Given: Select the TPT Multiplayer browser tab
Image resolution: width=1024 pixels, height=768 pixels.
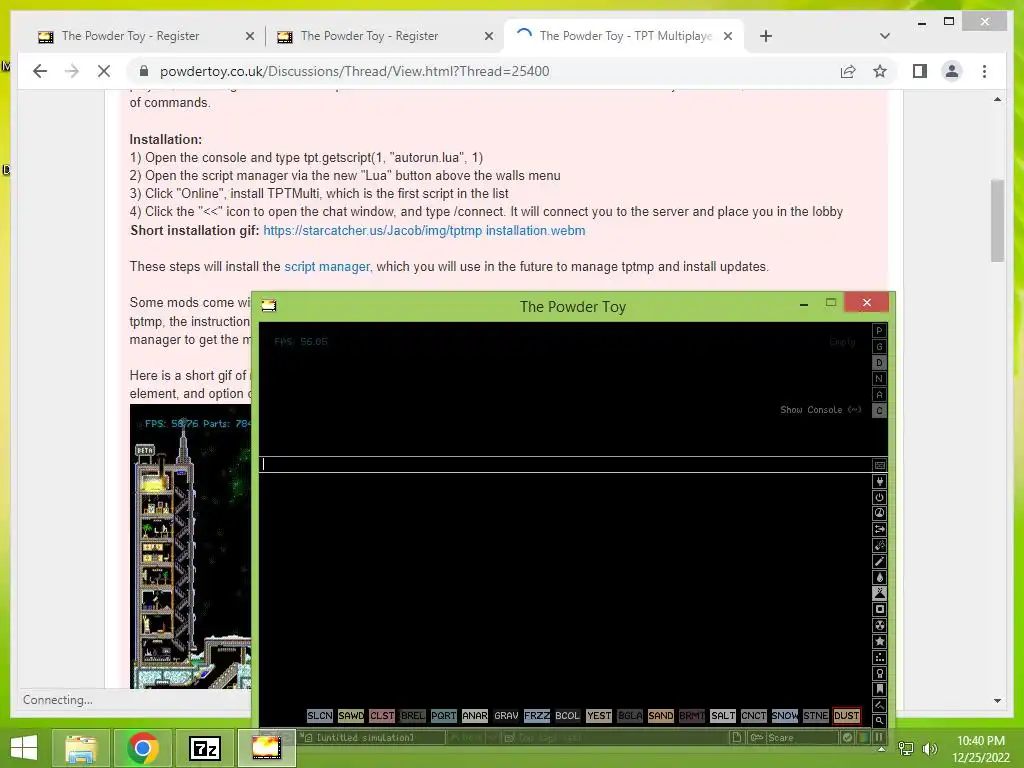Looking at the screenshot, I should click(x=624, y=36).
